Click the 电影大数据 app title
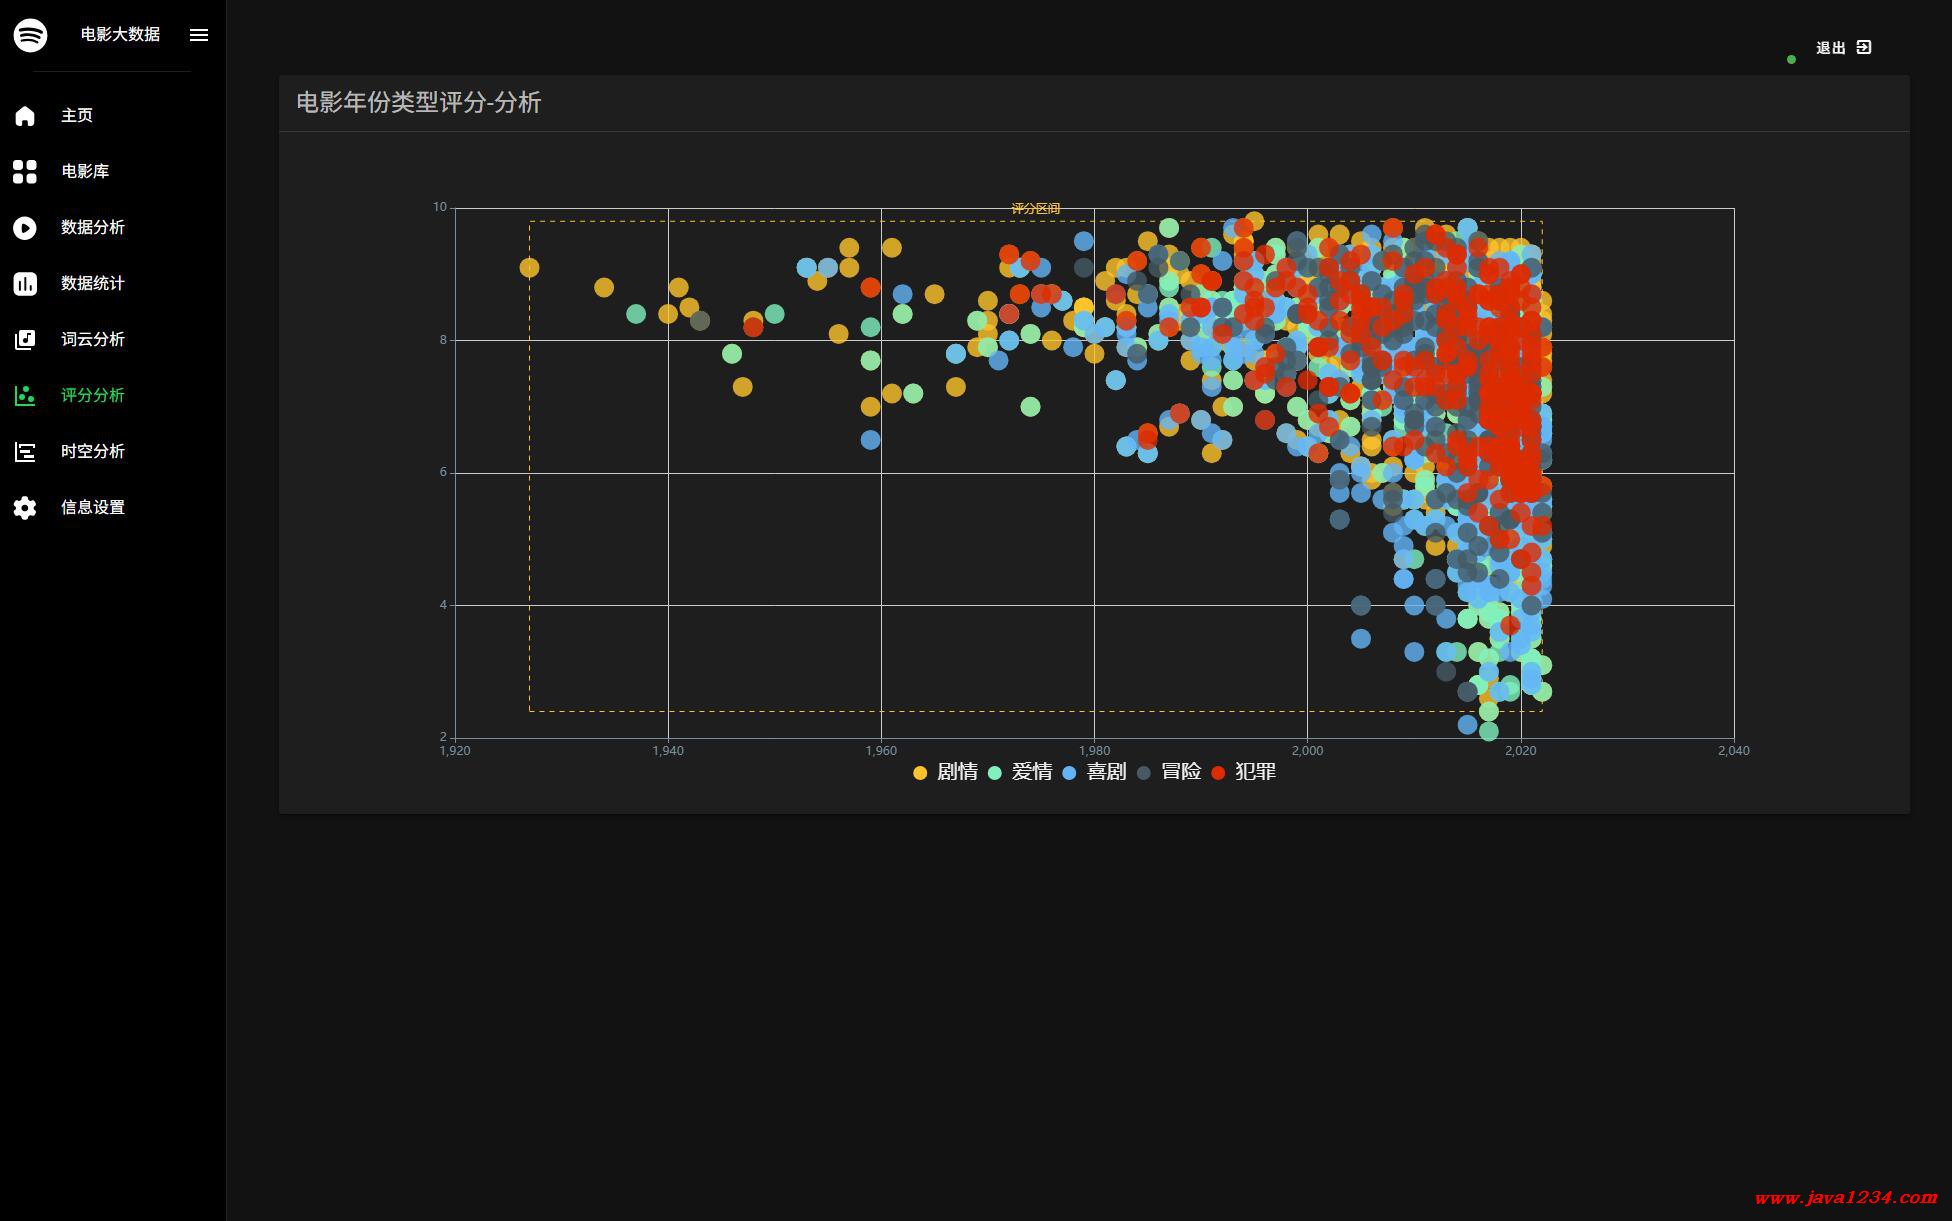The width and height of the screenshot is (1952, 1221). [120, 35]
